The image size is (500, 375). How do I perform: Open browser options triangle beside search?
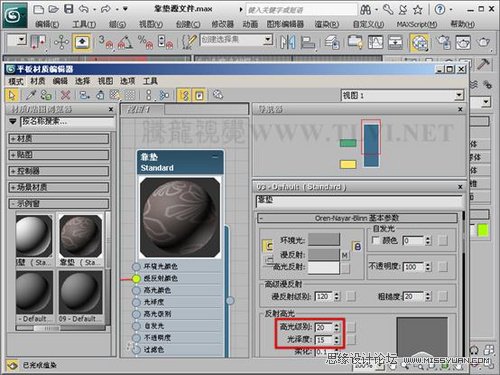(13, 121)
